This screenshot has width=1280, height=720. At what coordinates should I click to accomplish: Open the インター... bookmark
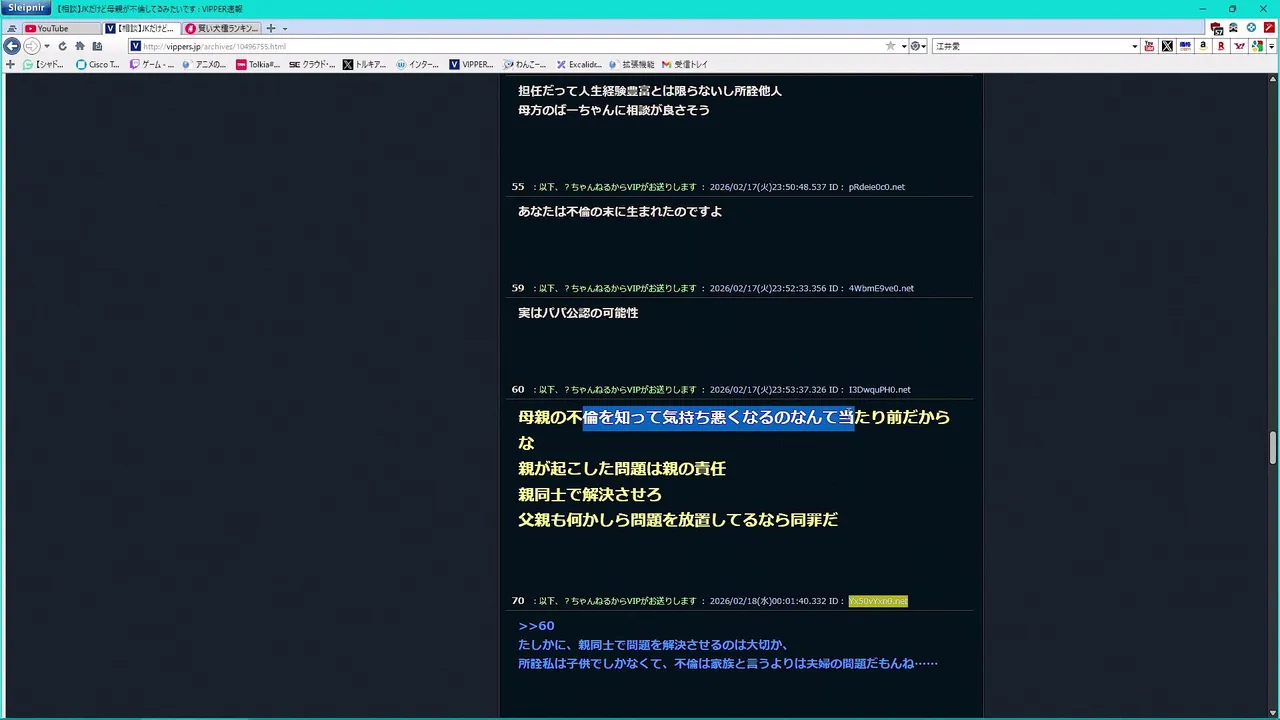pyautogui.click(x=418, y=64)
